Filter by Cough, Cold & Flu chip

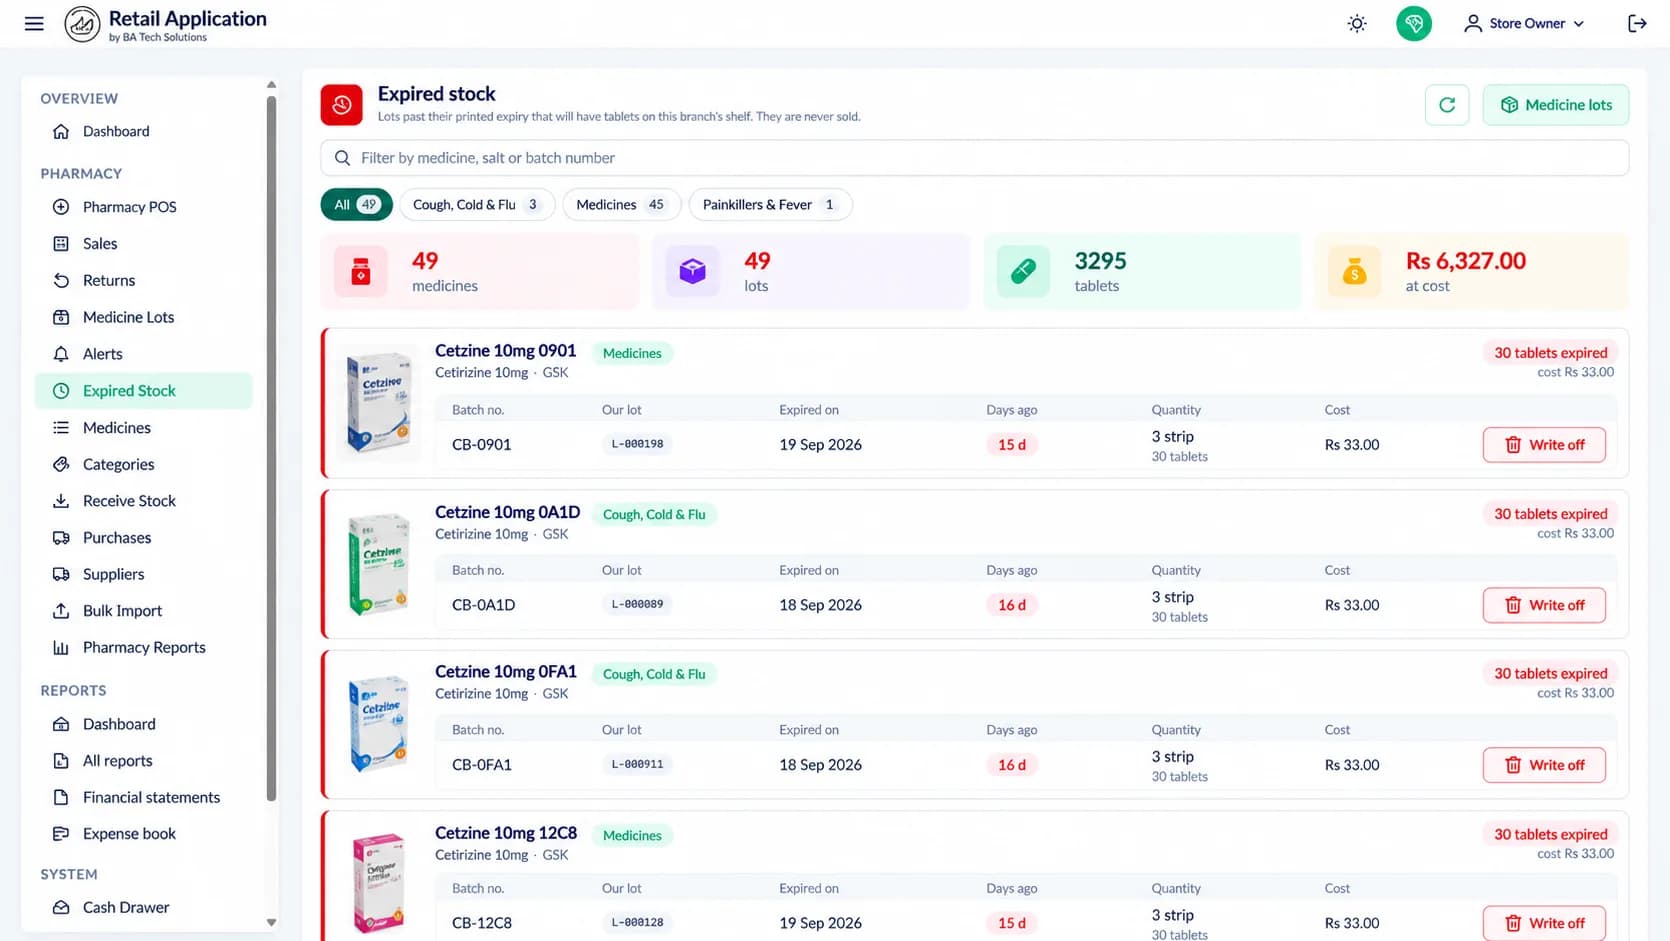(x=477, y=205)
